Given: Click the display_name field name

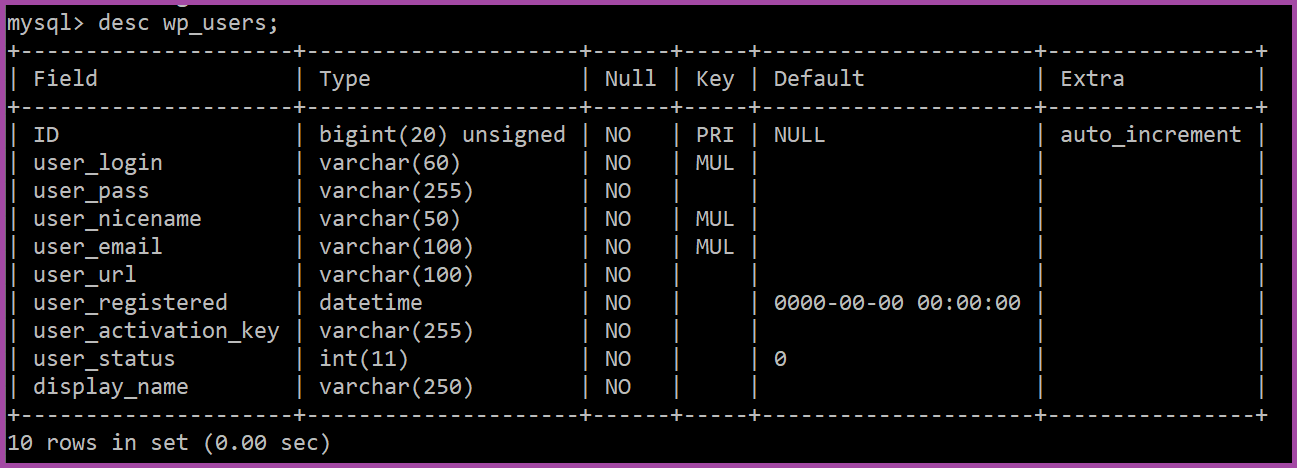Looking at the screenshot, I should pyautogui.click(x=111, y=387).
